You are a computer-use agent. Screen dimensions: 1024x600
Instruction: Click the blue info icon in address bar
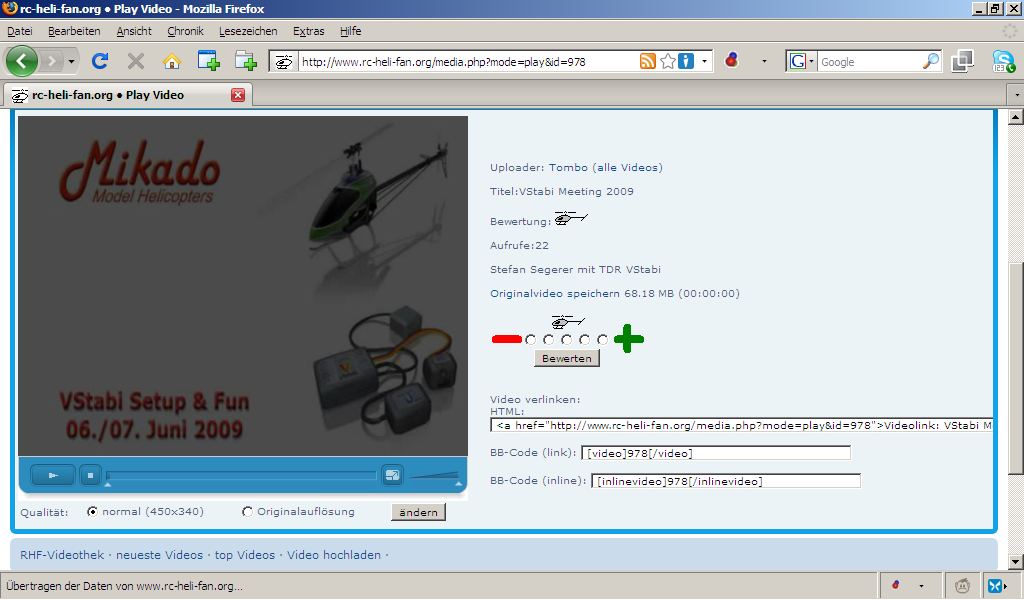click(x=686, y=61)
